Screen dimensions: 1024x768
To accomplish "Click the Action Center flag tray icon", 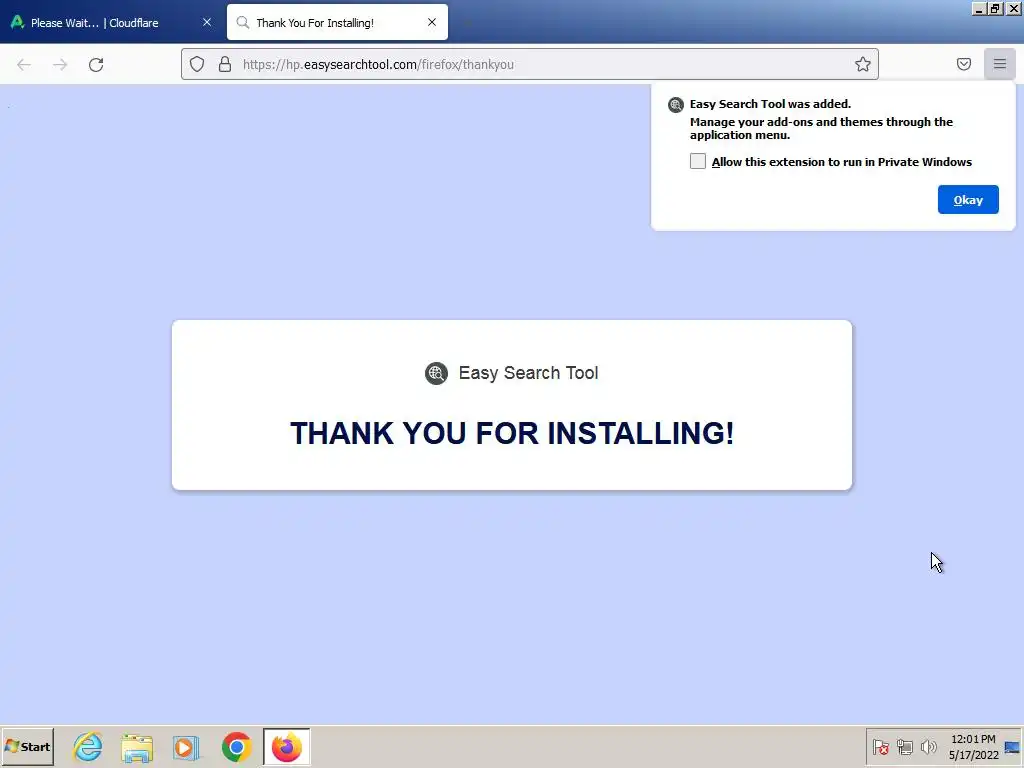I will coord(881,746).
